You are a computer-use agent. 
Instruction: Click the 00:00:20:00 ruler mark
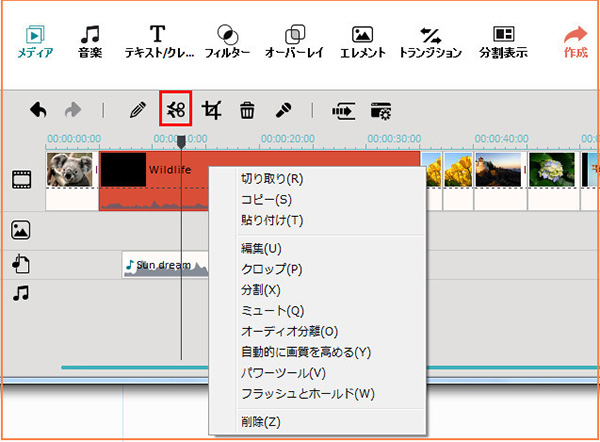point(288,139)
